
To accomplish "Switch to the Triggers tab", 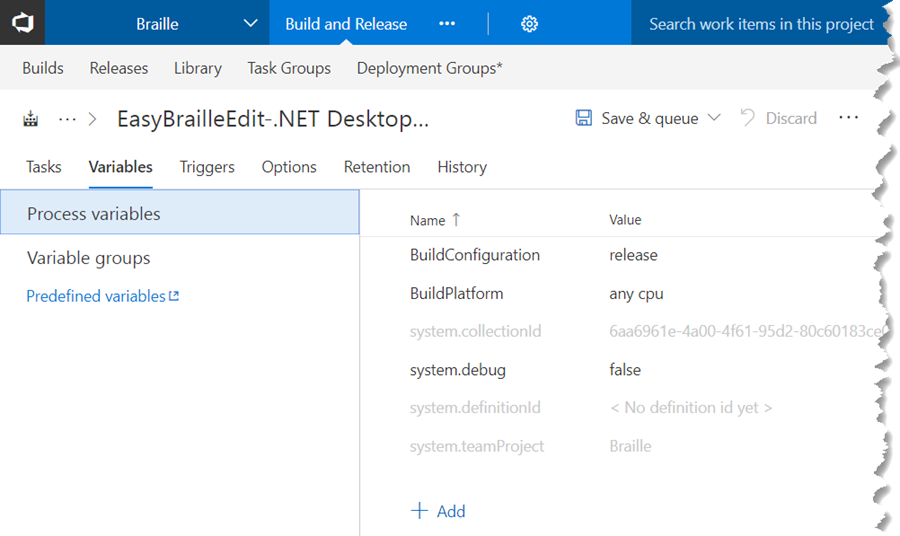I will (x=207, y=167).
